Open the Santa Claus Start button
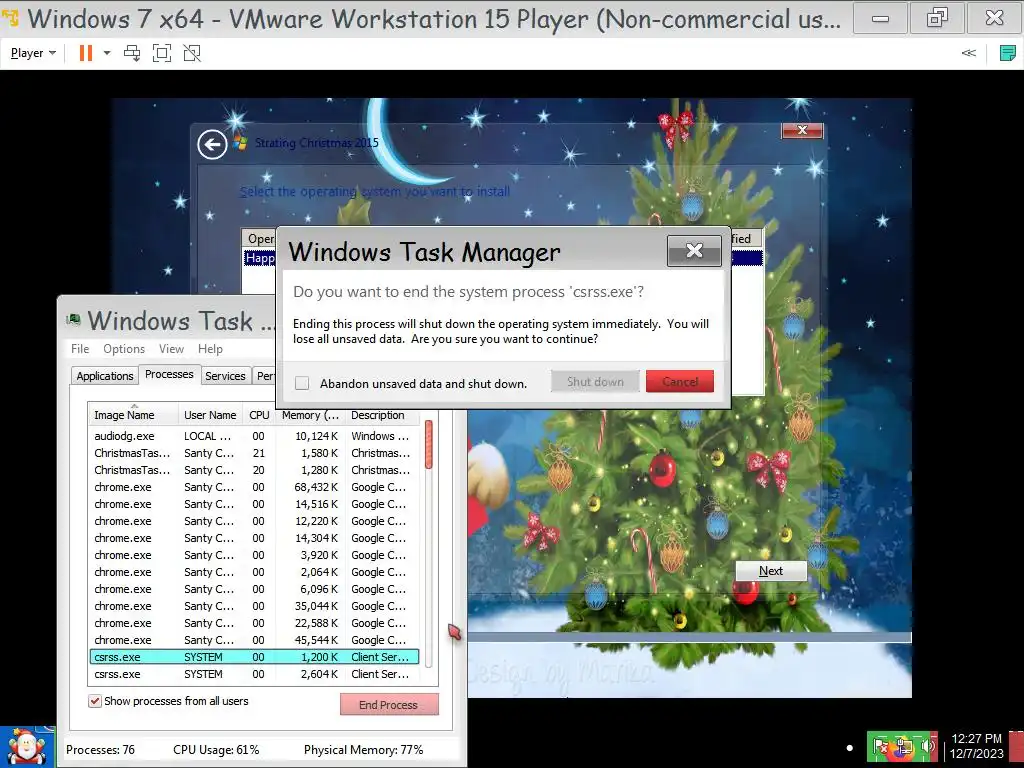This screenshot has height=768, width=1024. [26, 746]
